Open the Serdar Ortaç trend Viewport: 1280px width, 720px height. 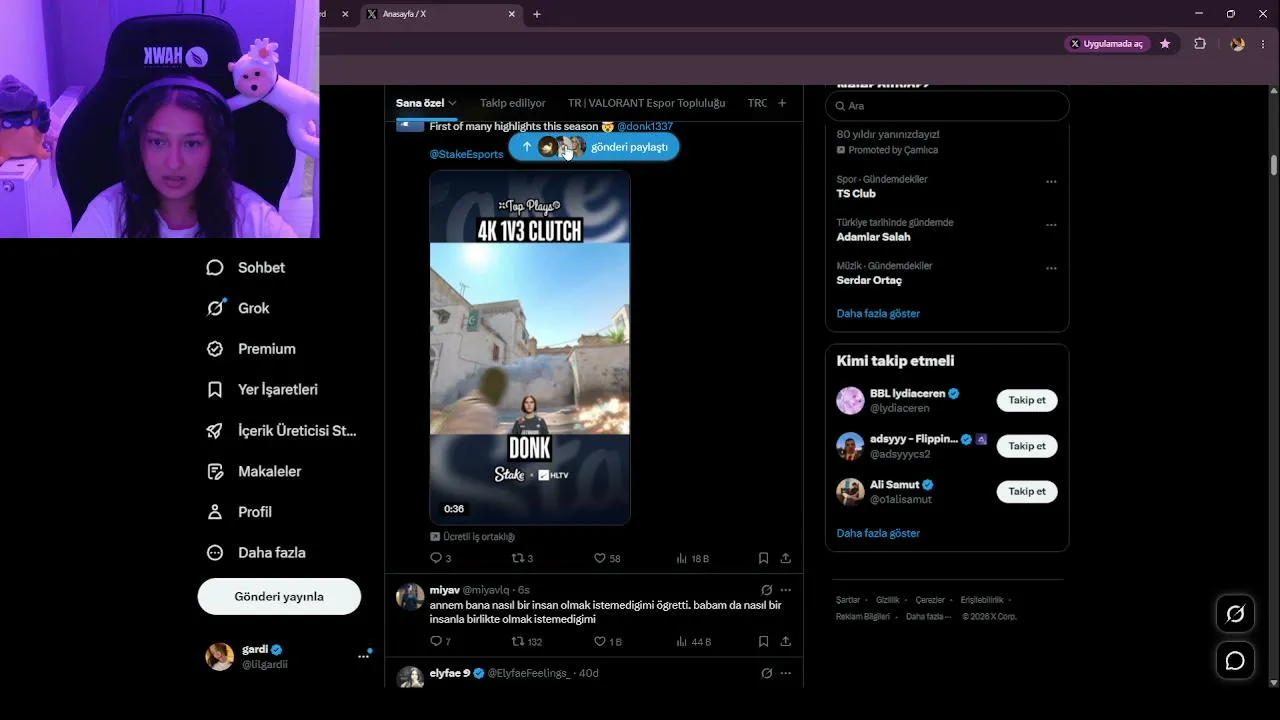coord(868,280)
